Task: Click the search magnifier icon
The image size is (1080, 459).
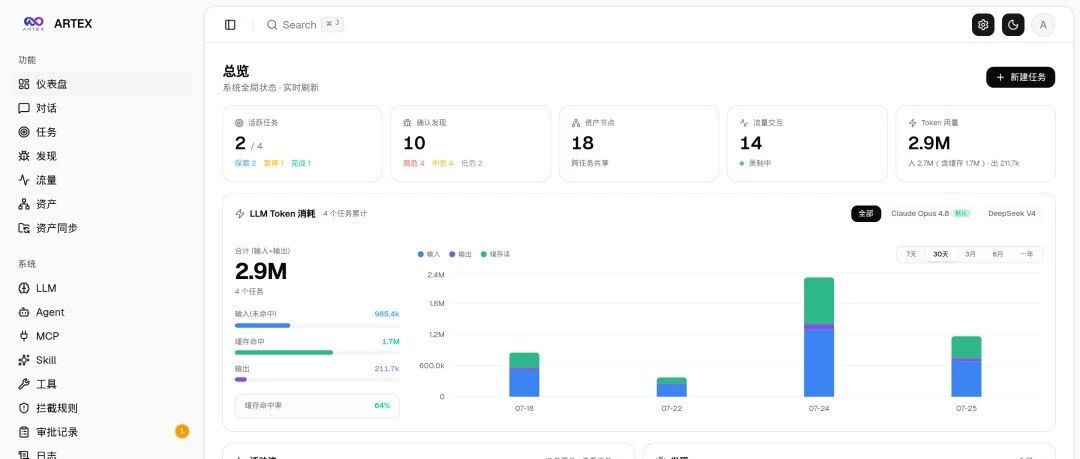Action: coord(272,25)
